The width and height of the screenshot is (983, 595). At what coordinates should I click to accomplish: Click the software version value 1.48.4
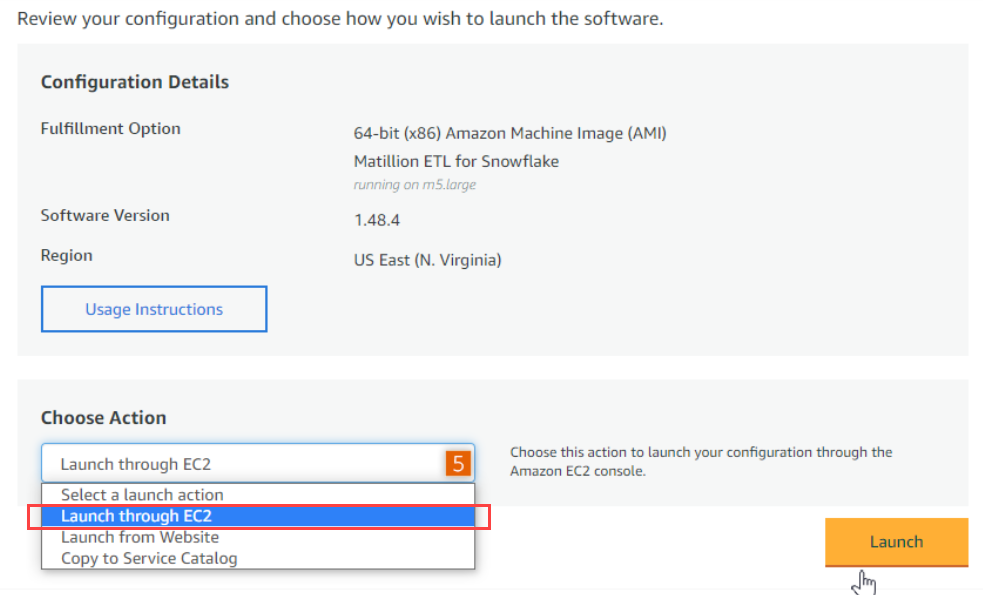pyautogui.click(x=376, y=220)
